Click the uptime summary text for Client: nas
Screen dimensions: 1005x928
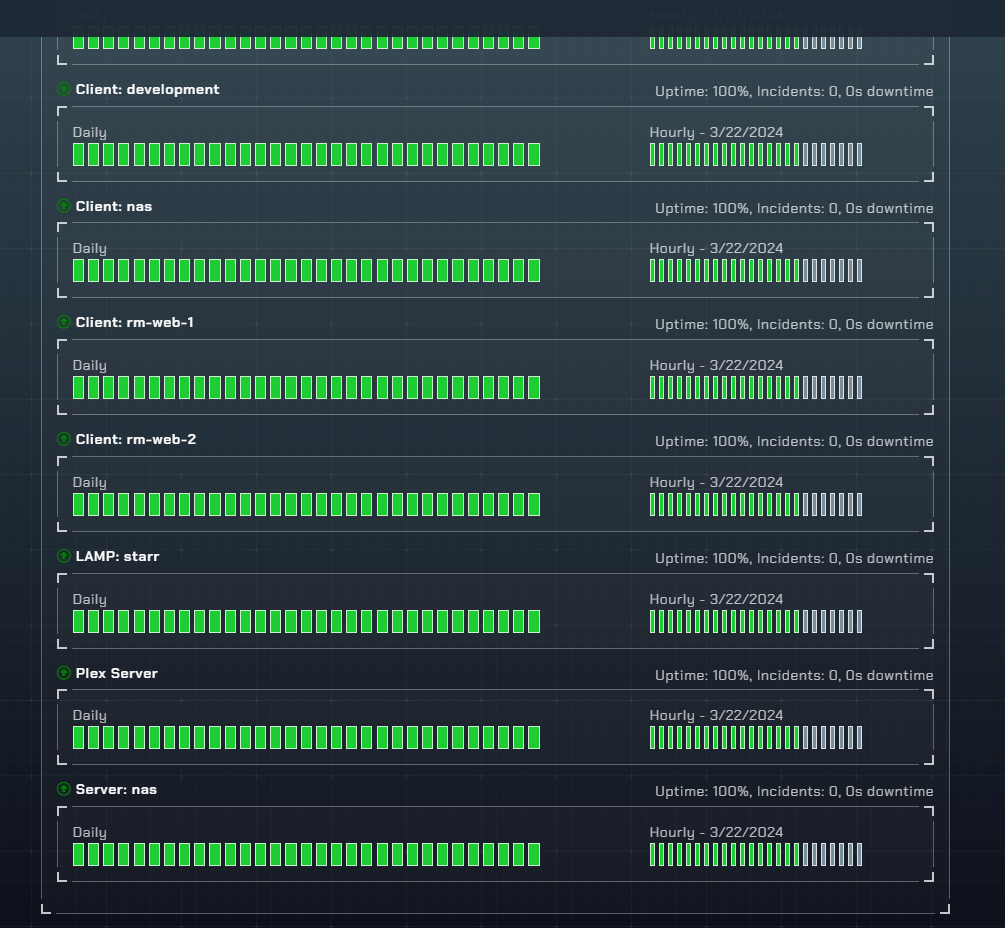point(794,208)
